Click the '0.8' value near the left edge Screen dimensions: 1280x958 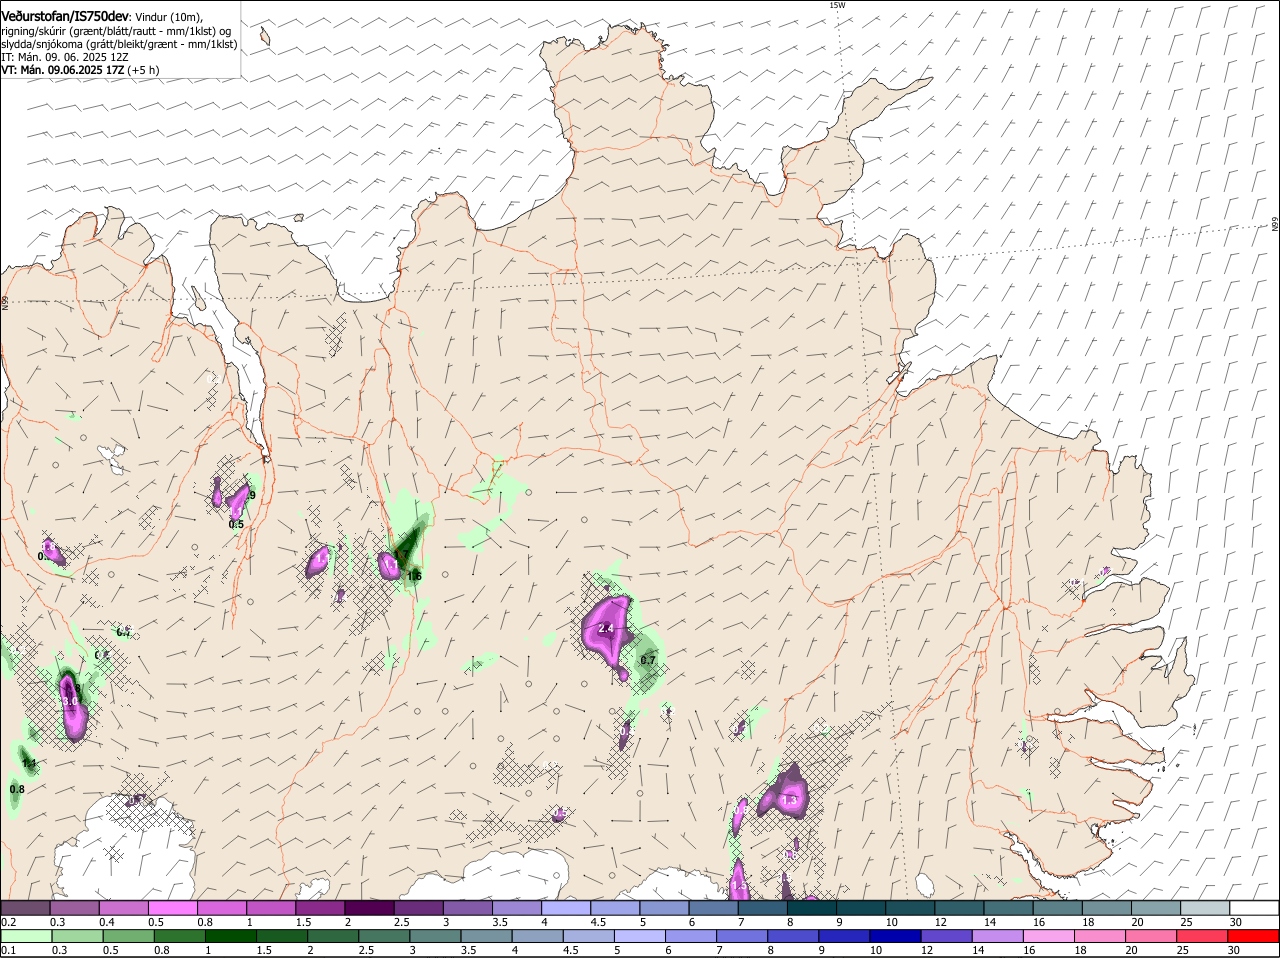[17, 789]
